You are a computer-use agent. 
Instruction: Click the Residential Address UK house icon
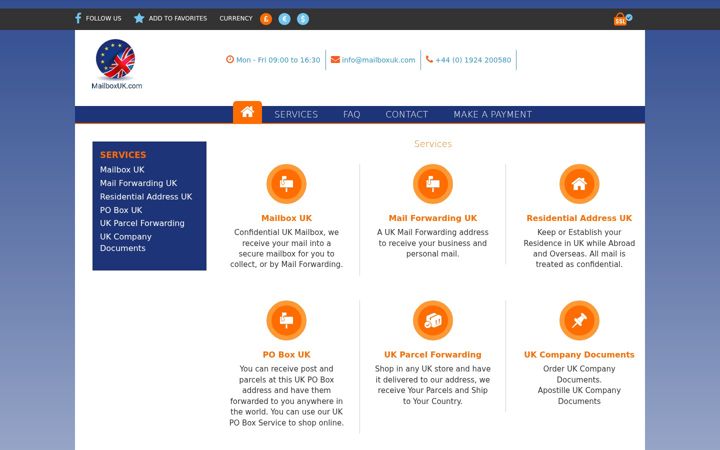click(x=579, y=184)
